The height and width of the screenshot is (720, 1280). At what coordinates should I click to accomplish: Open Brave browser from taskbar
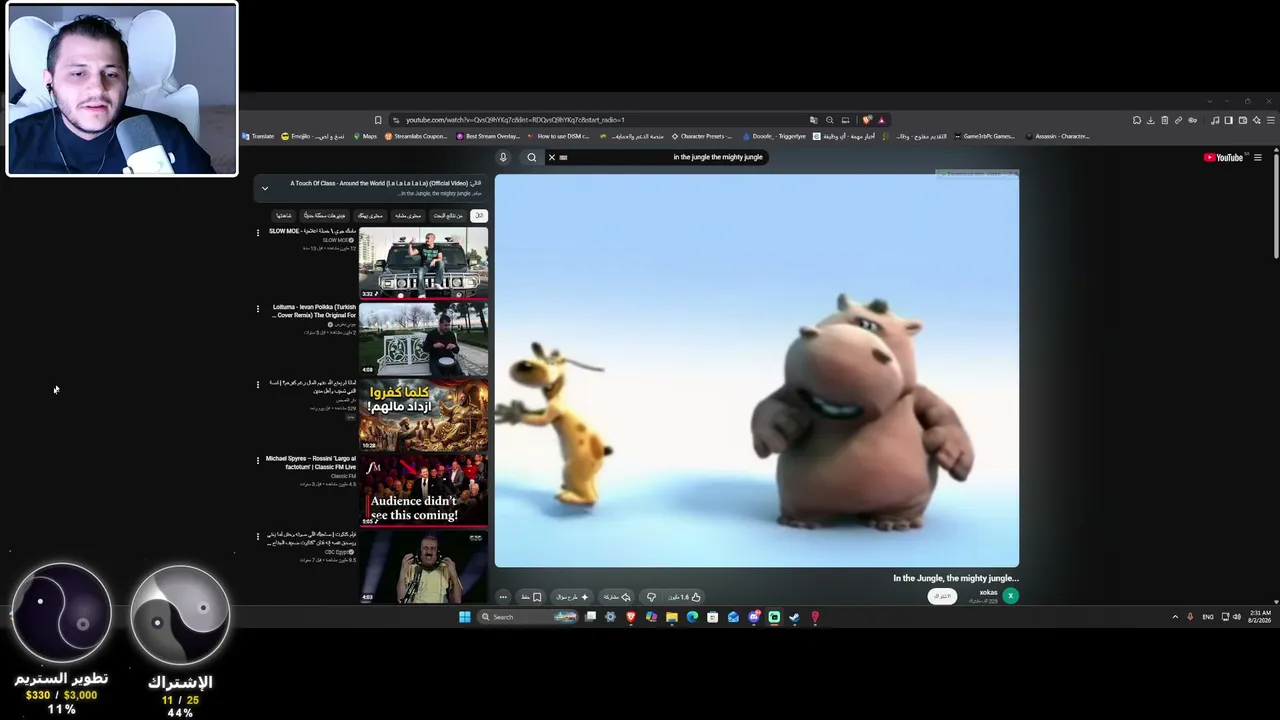pyautogui.click(x=631, y=617)
